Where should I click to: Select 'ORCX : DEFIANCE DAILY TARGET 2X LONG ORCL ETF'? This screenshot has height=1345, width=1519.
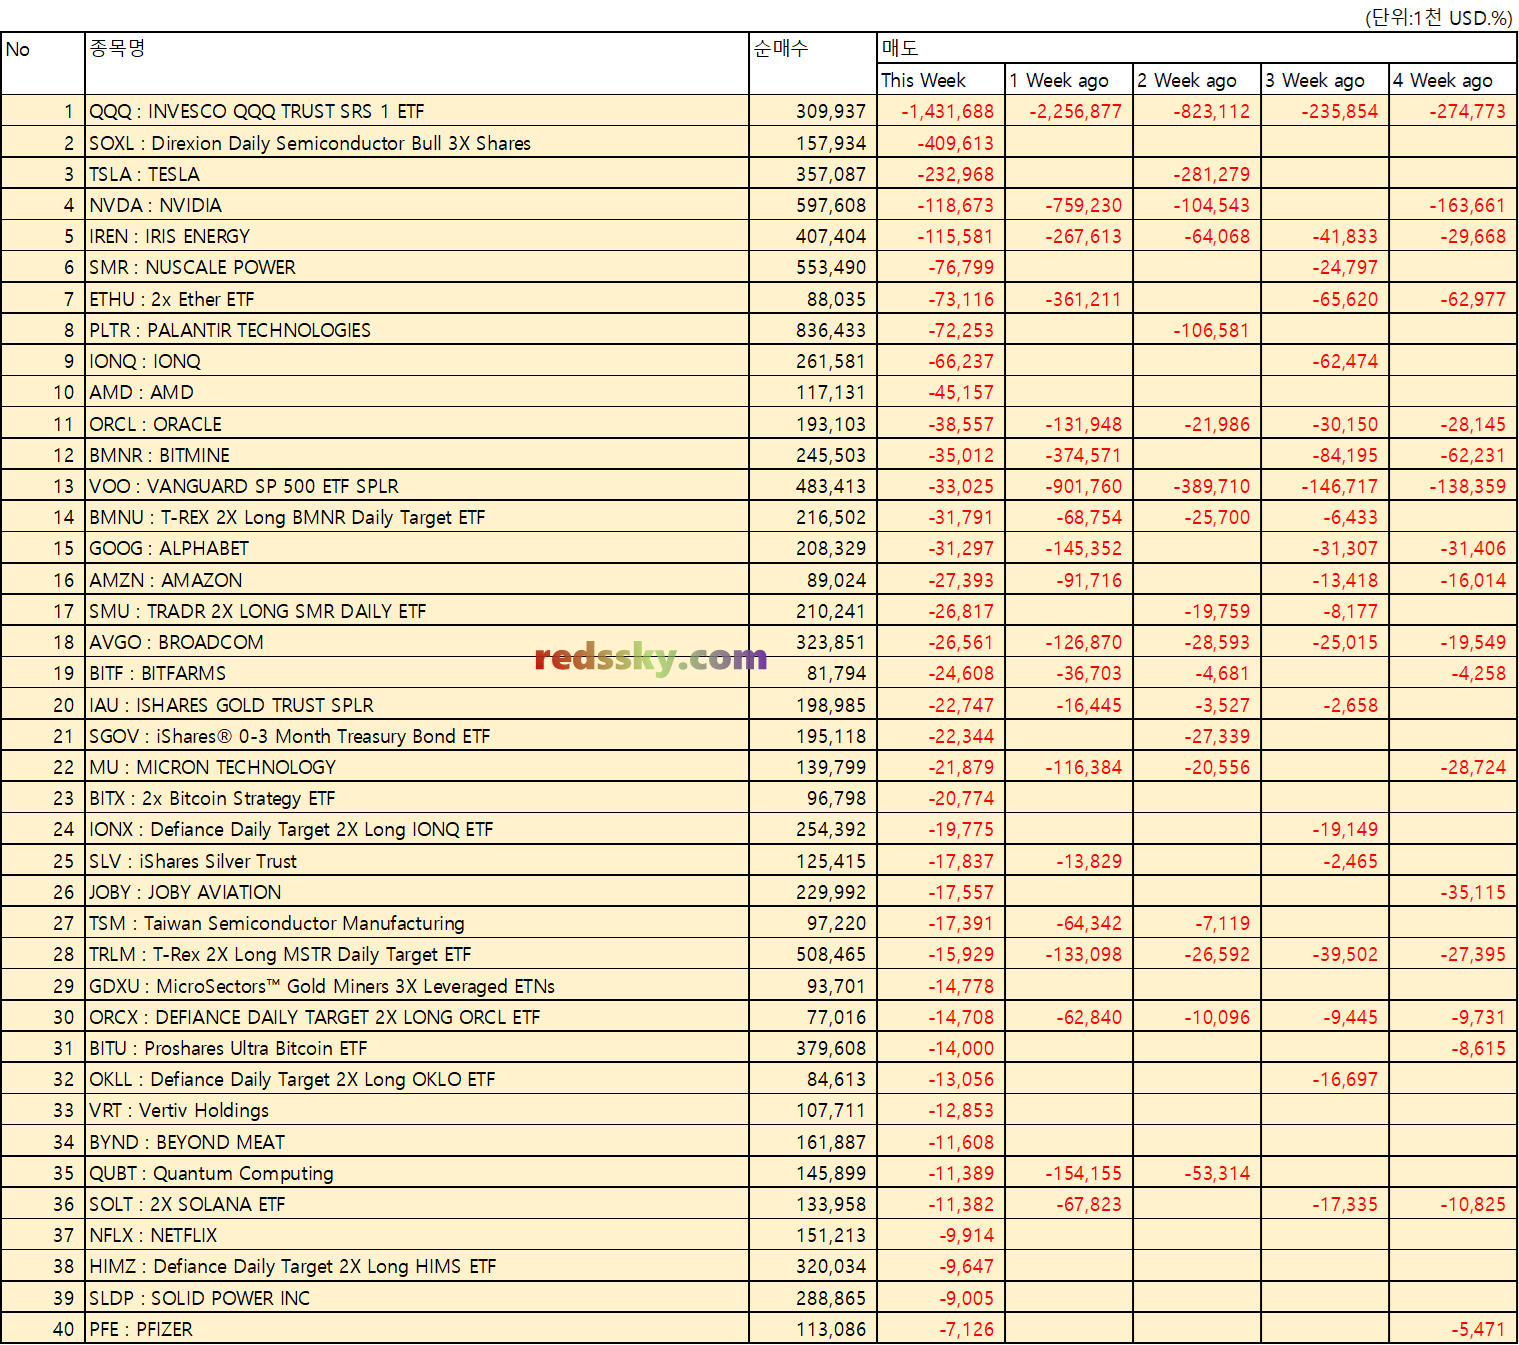(417, 1017)
